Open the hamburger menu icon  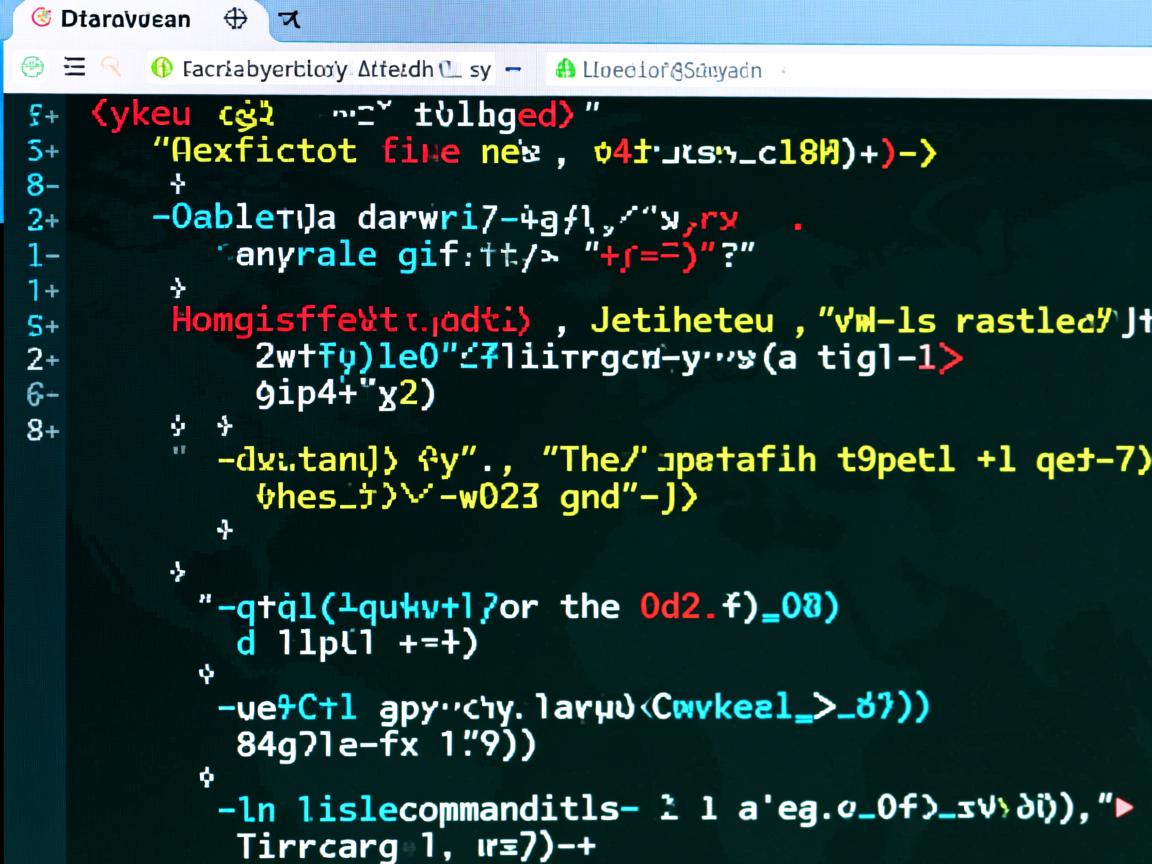coord(74,67)
